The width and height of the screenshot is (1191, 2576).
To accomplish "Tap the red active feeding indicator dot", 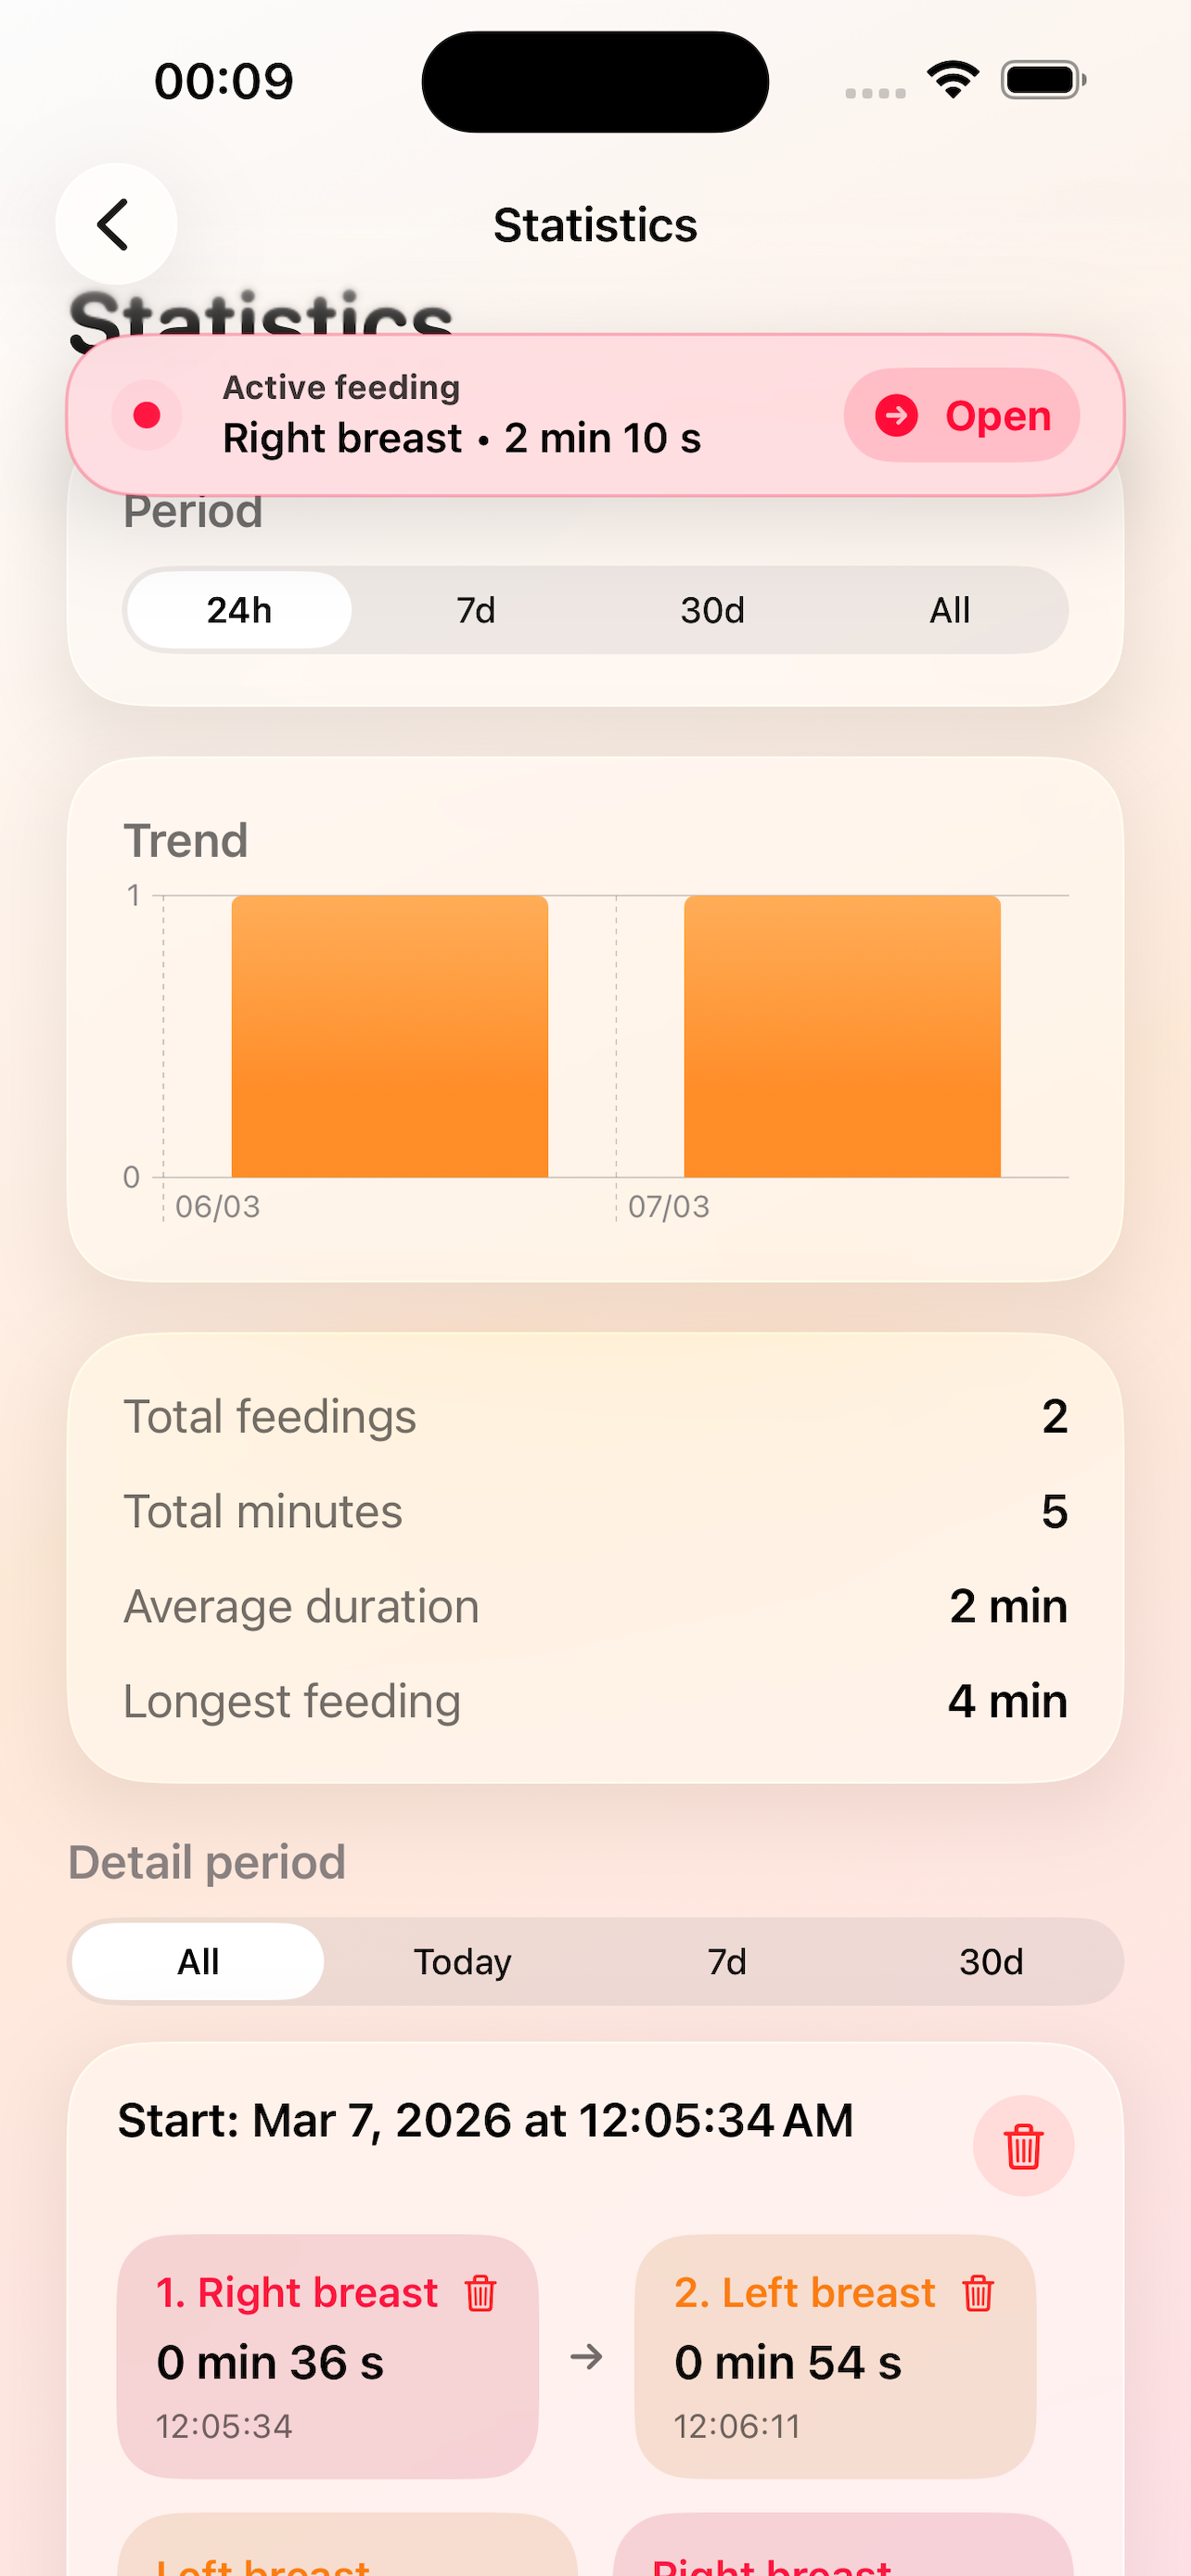I will [x=147, y=416].
